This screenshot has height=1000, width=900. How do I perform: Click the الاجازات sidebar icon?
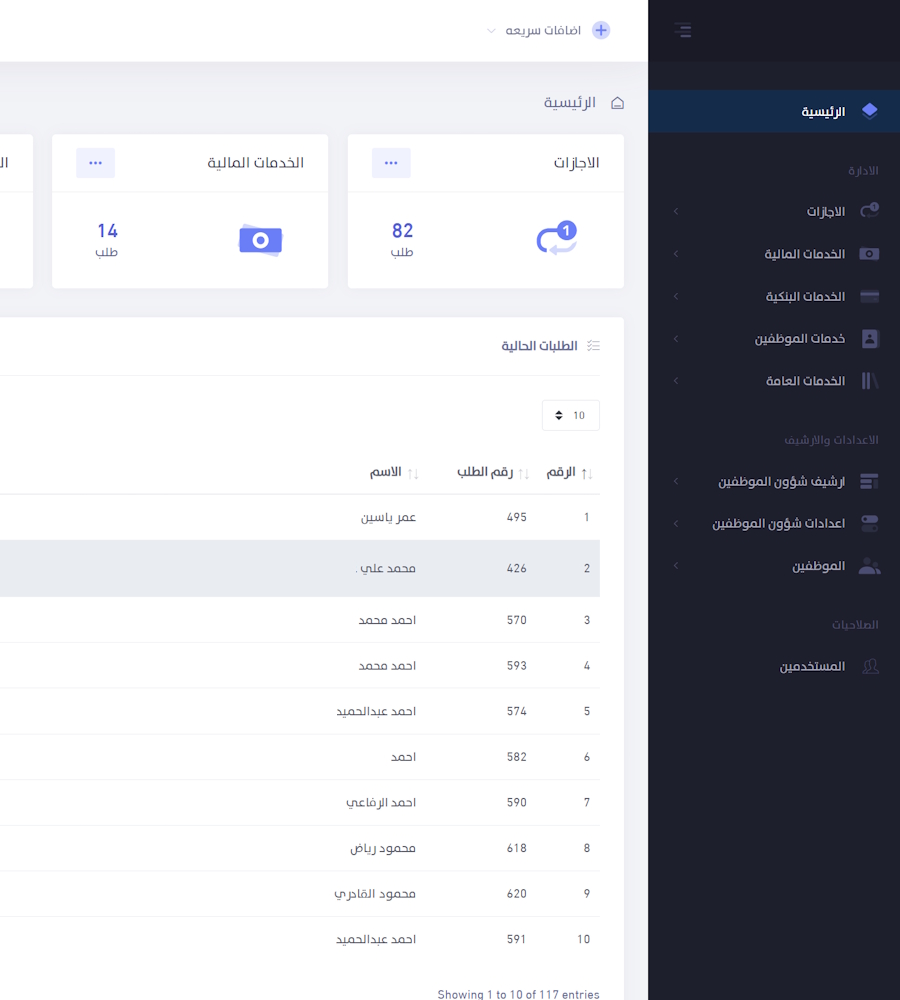point(869,210)
